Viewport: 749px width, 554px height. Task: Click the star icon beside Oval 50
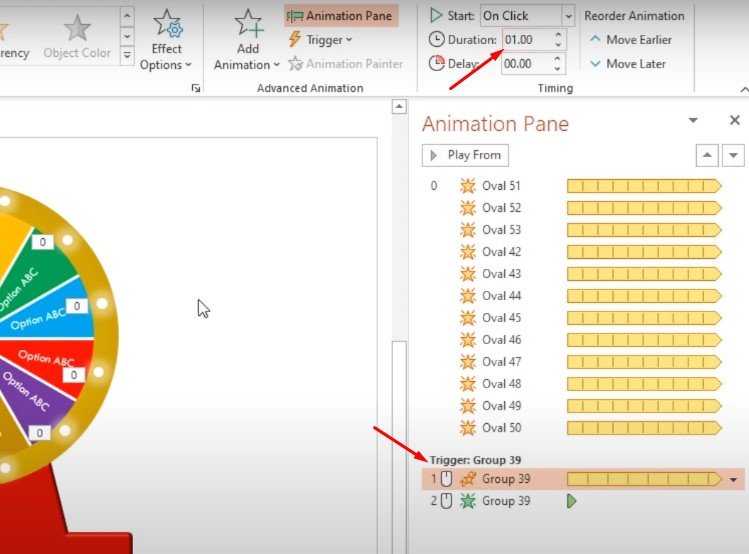tap(468, 427)
